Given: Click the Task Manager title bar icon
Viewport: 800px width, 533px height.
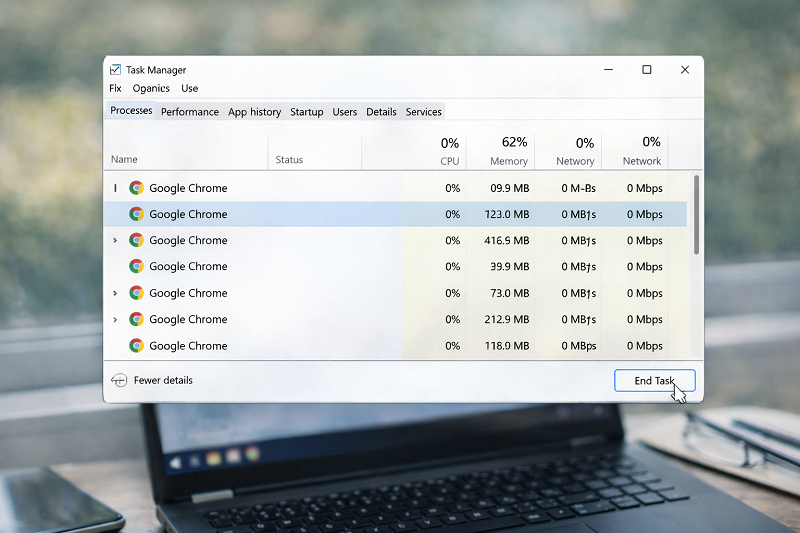Looking at the screenshot, I should pos(115,69).
